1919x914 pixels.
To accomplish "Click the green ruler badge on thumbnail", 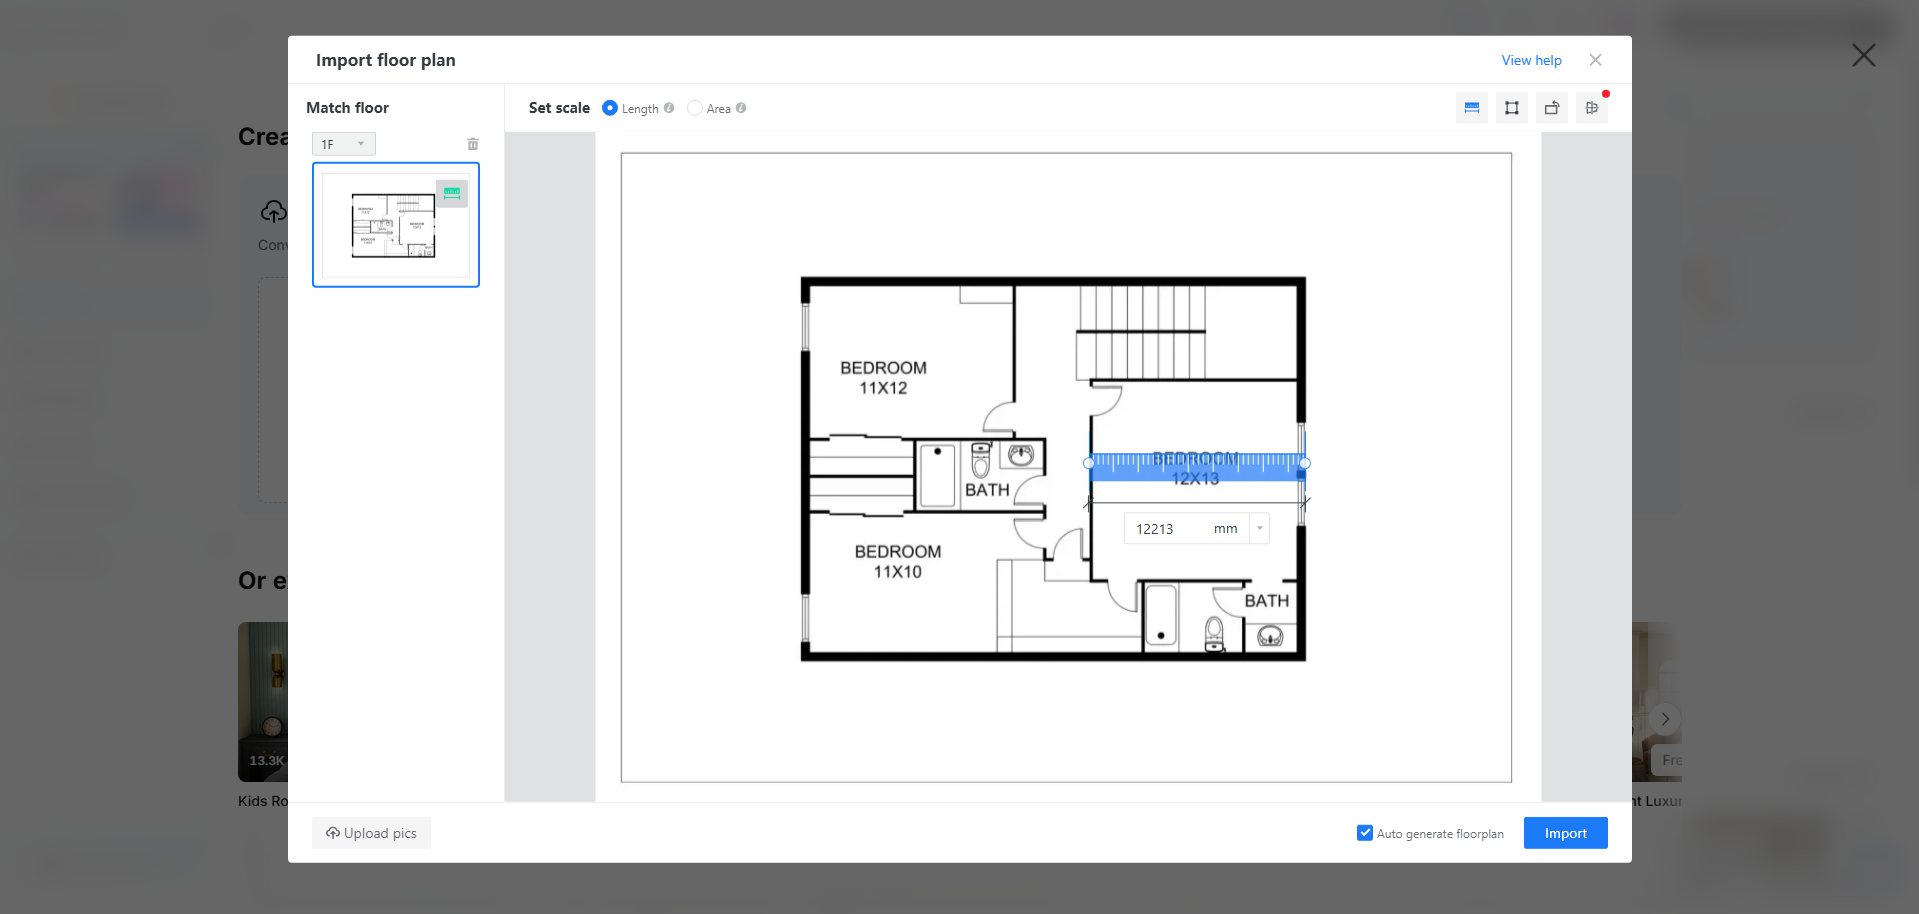I will (452, 192).
